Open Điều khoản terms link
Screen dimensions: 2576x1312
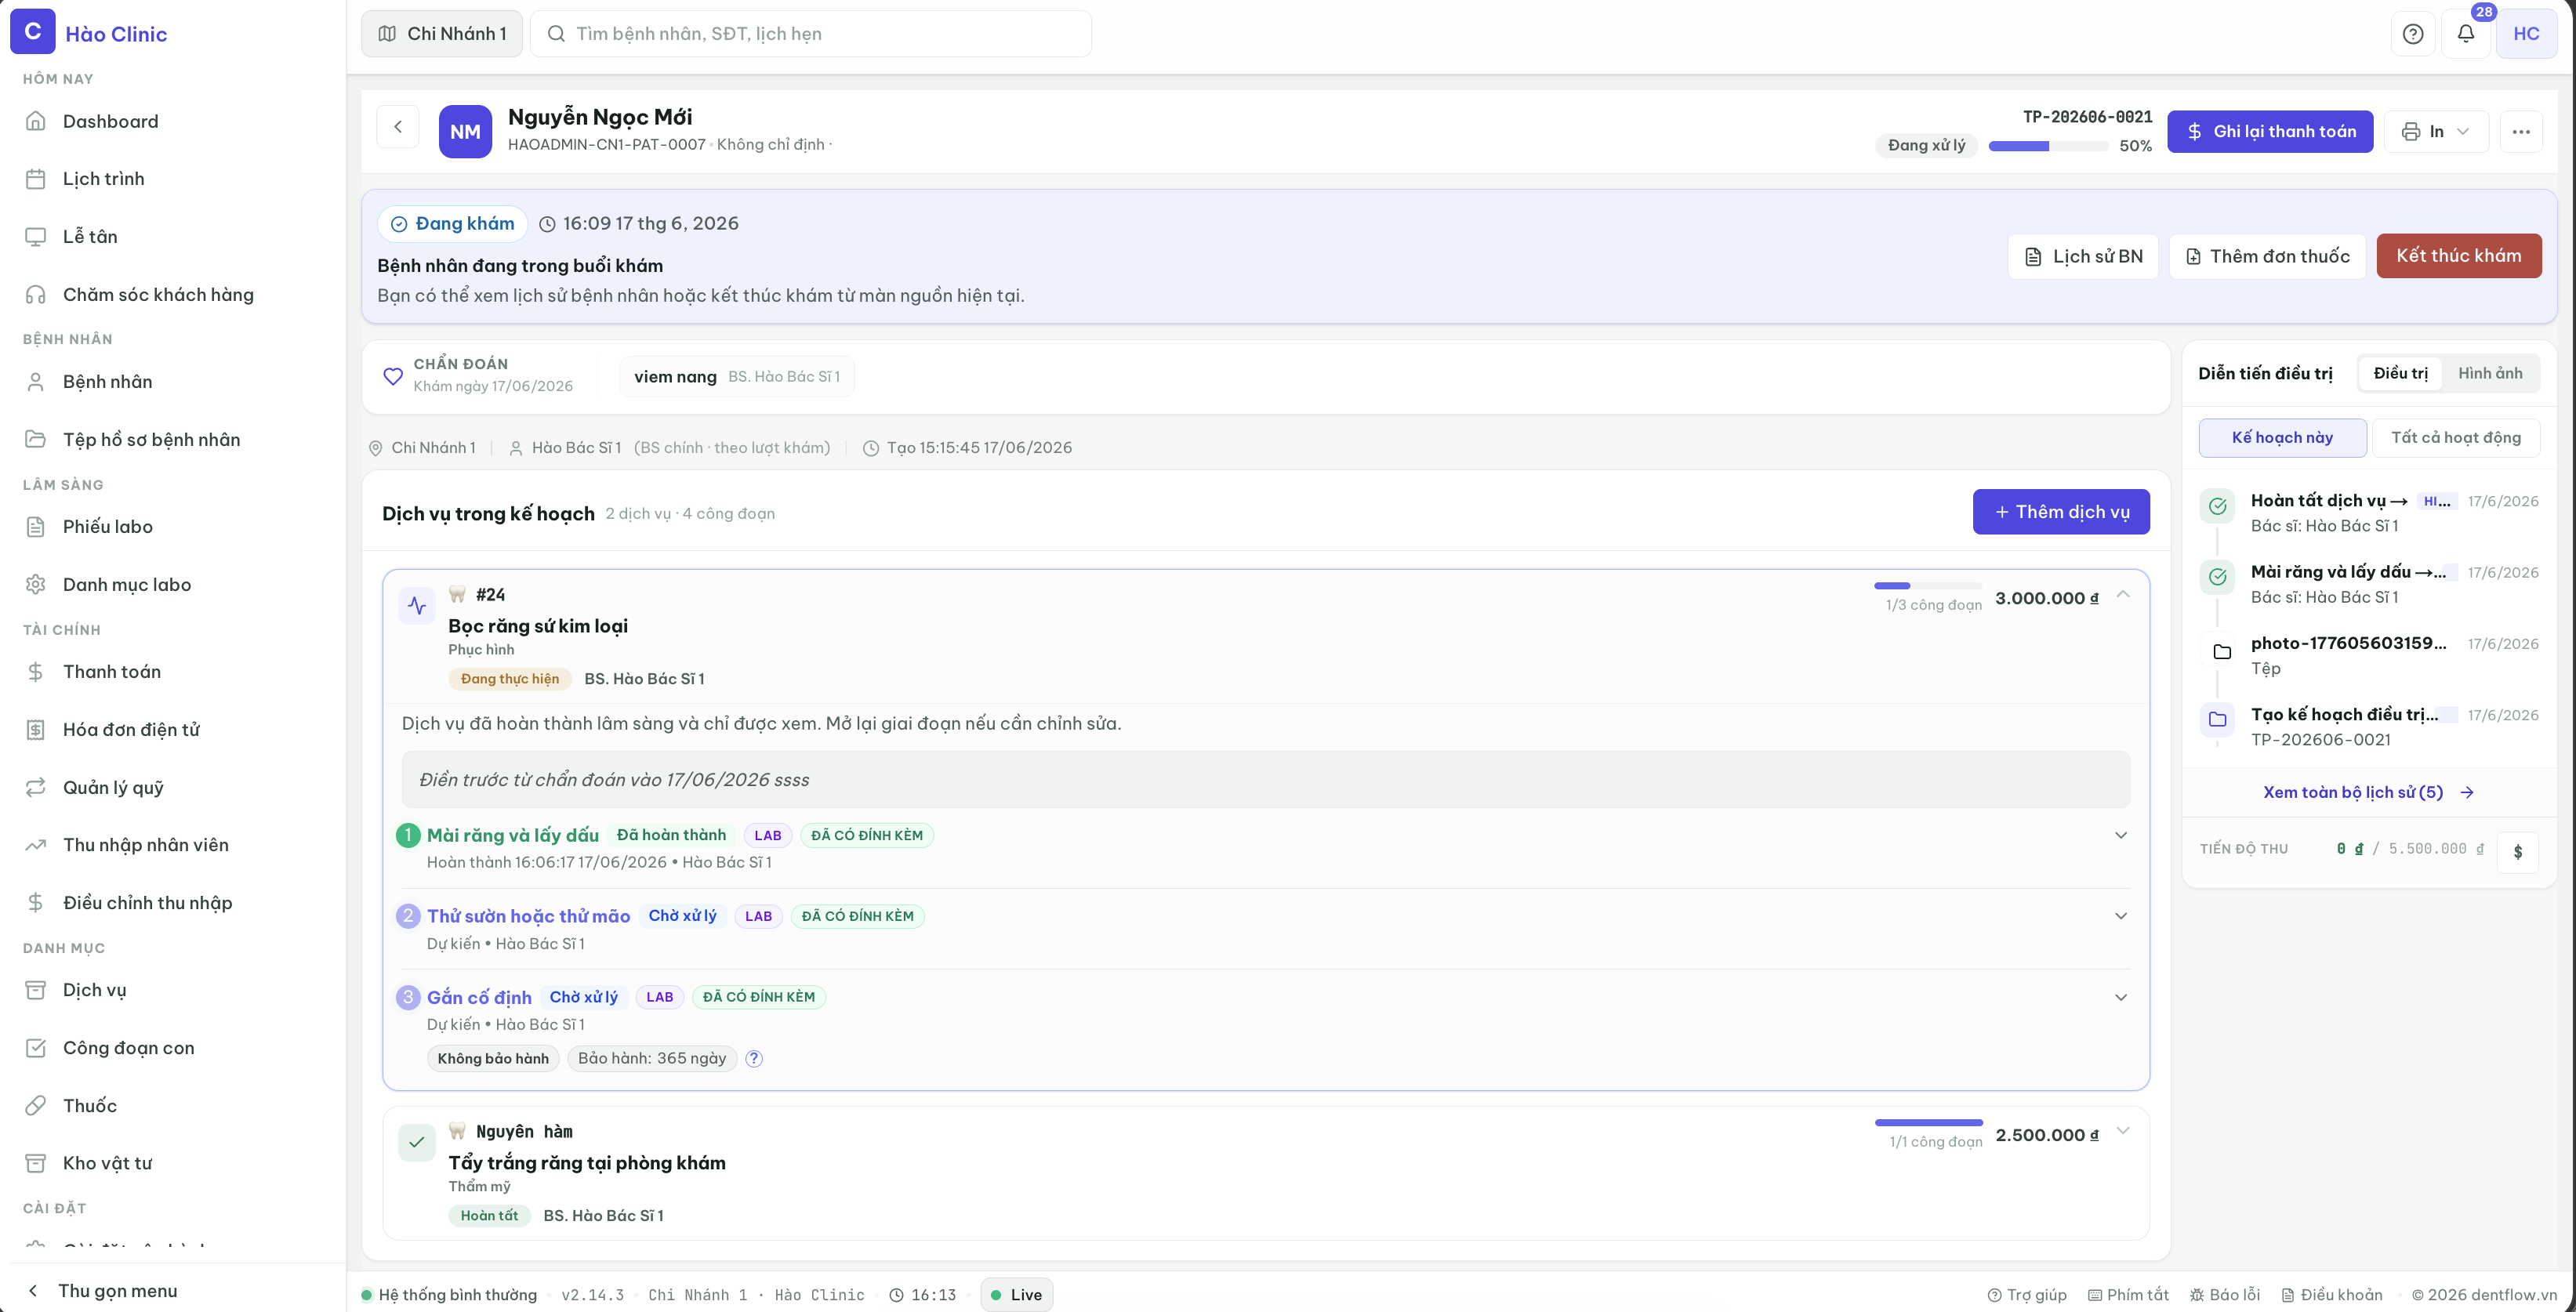tap(2332, 1295)
